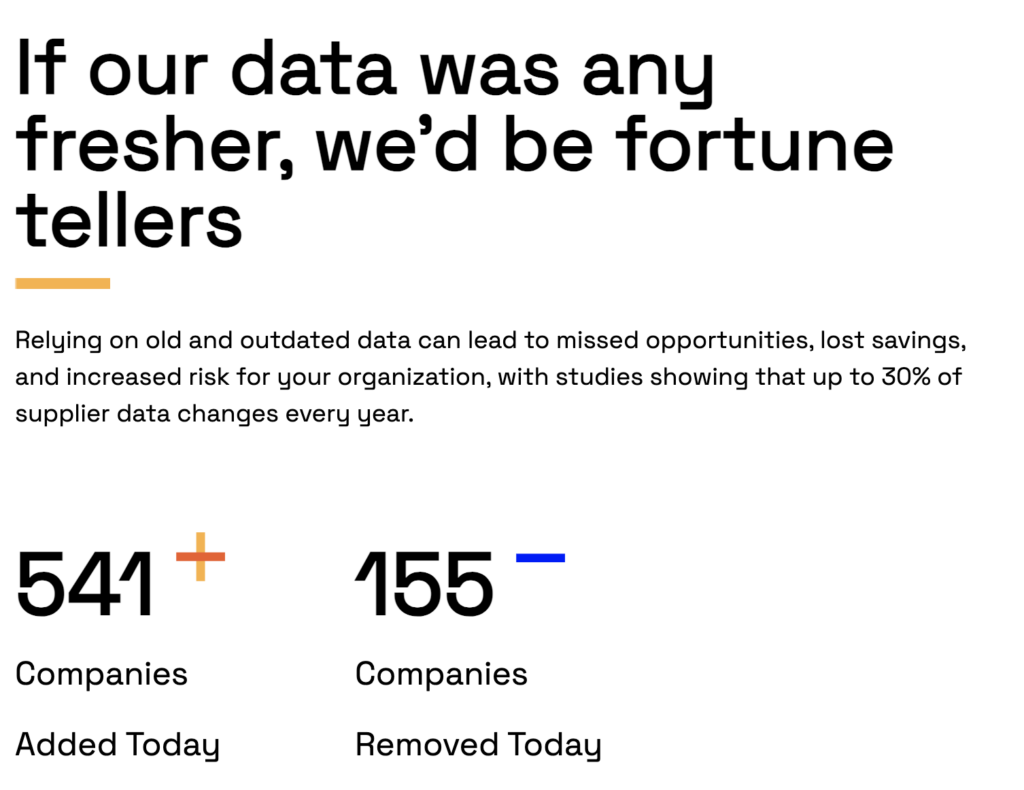Select the number 541 counter
The image size is (1024, 790).
(85, 584)
